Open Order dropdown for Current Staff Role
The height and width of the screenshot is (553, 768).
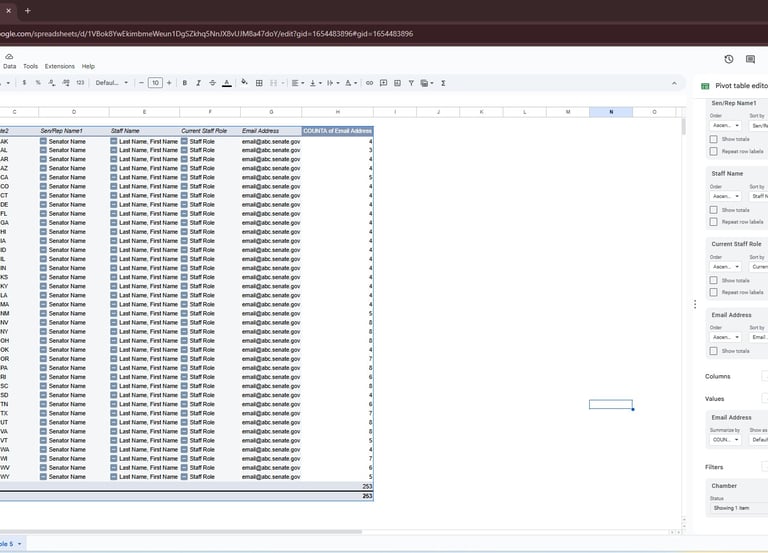coord(725,266)
